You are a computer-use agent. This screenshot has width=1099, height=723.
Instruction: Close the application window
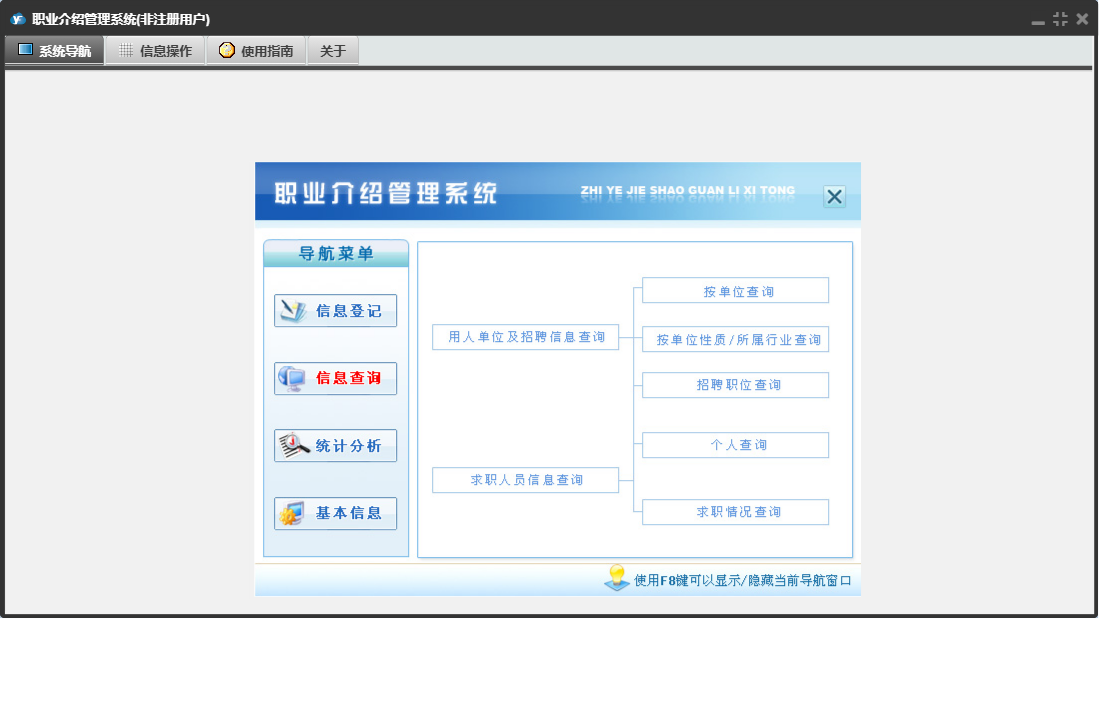[x=1082, y=19]
